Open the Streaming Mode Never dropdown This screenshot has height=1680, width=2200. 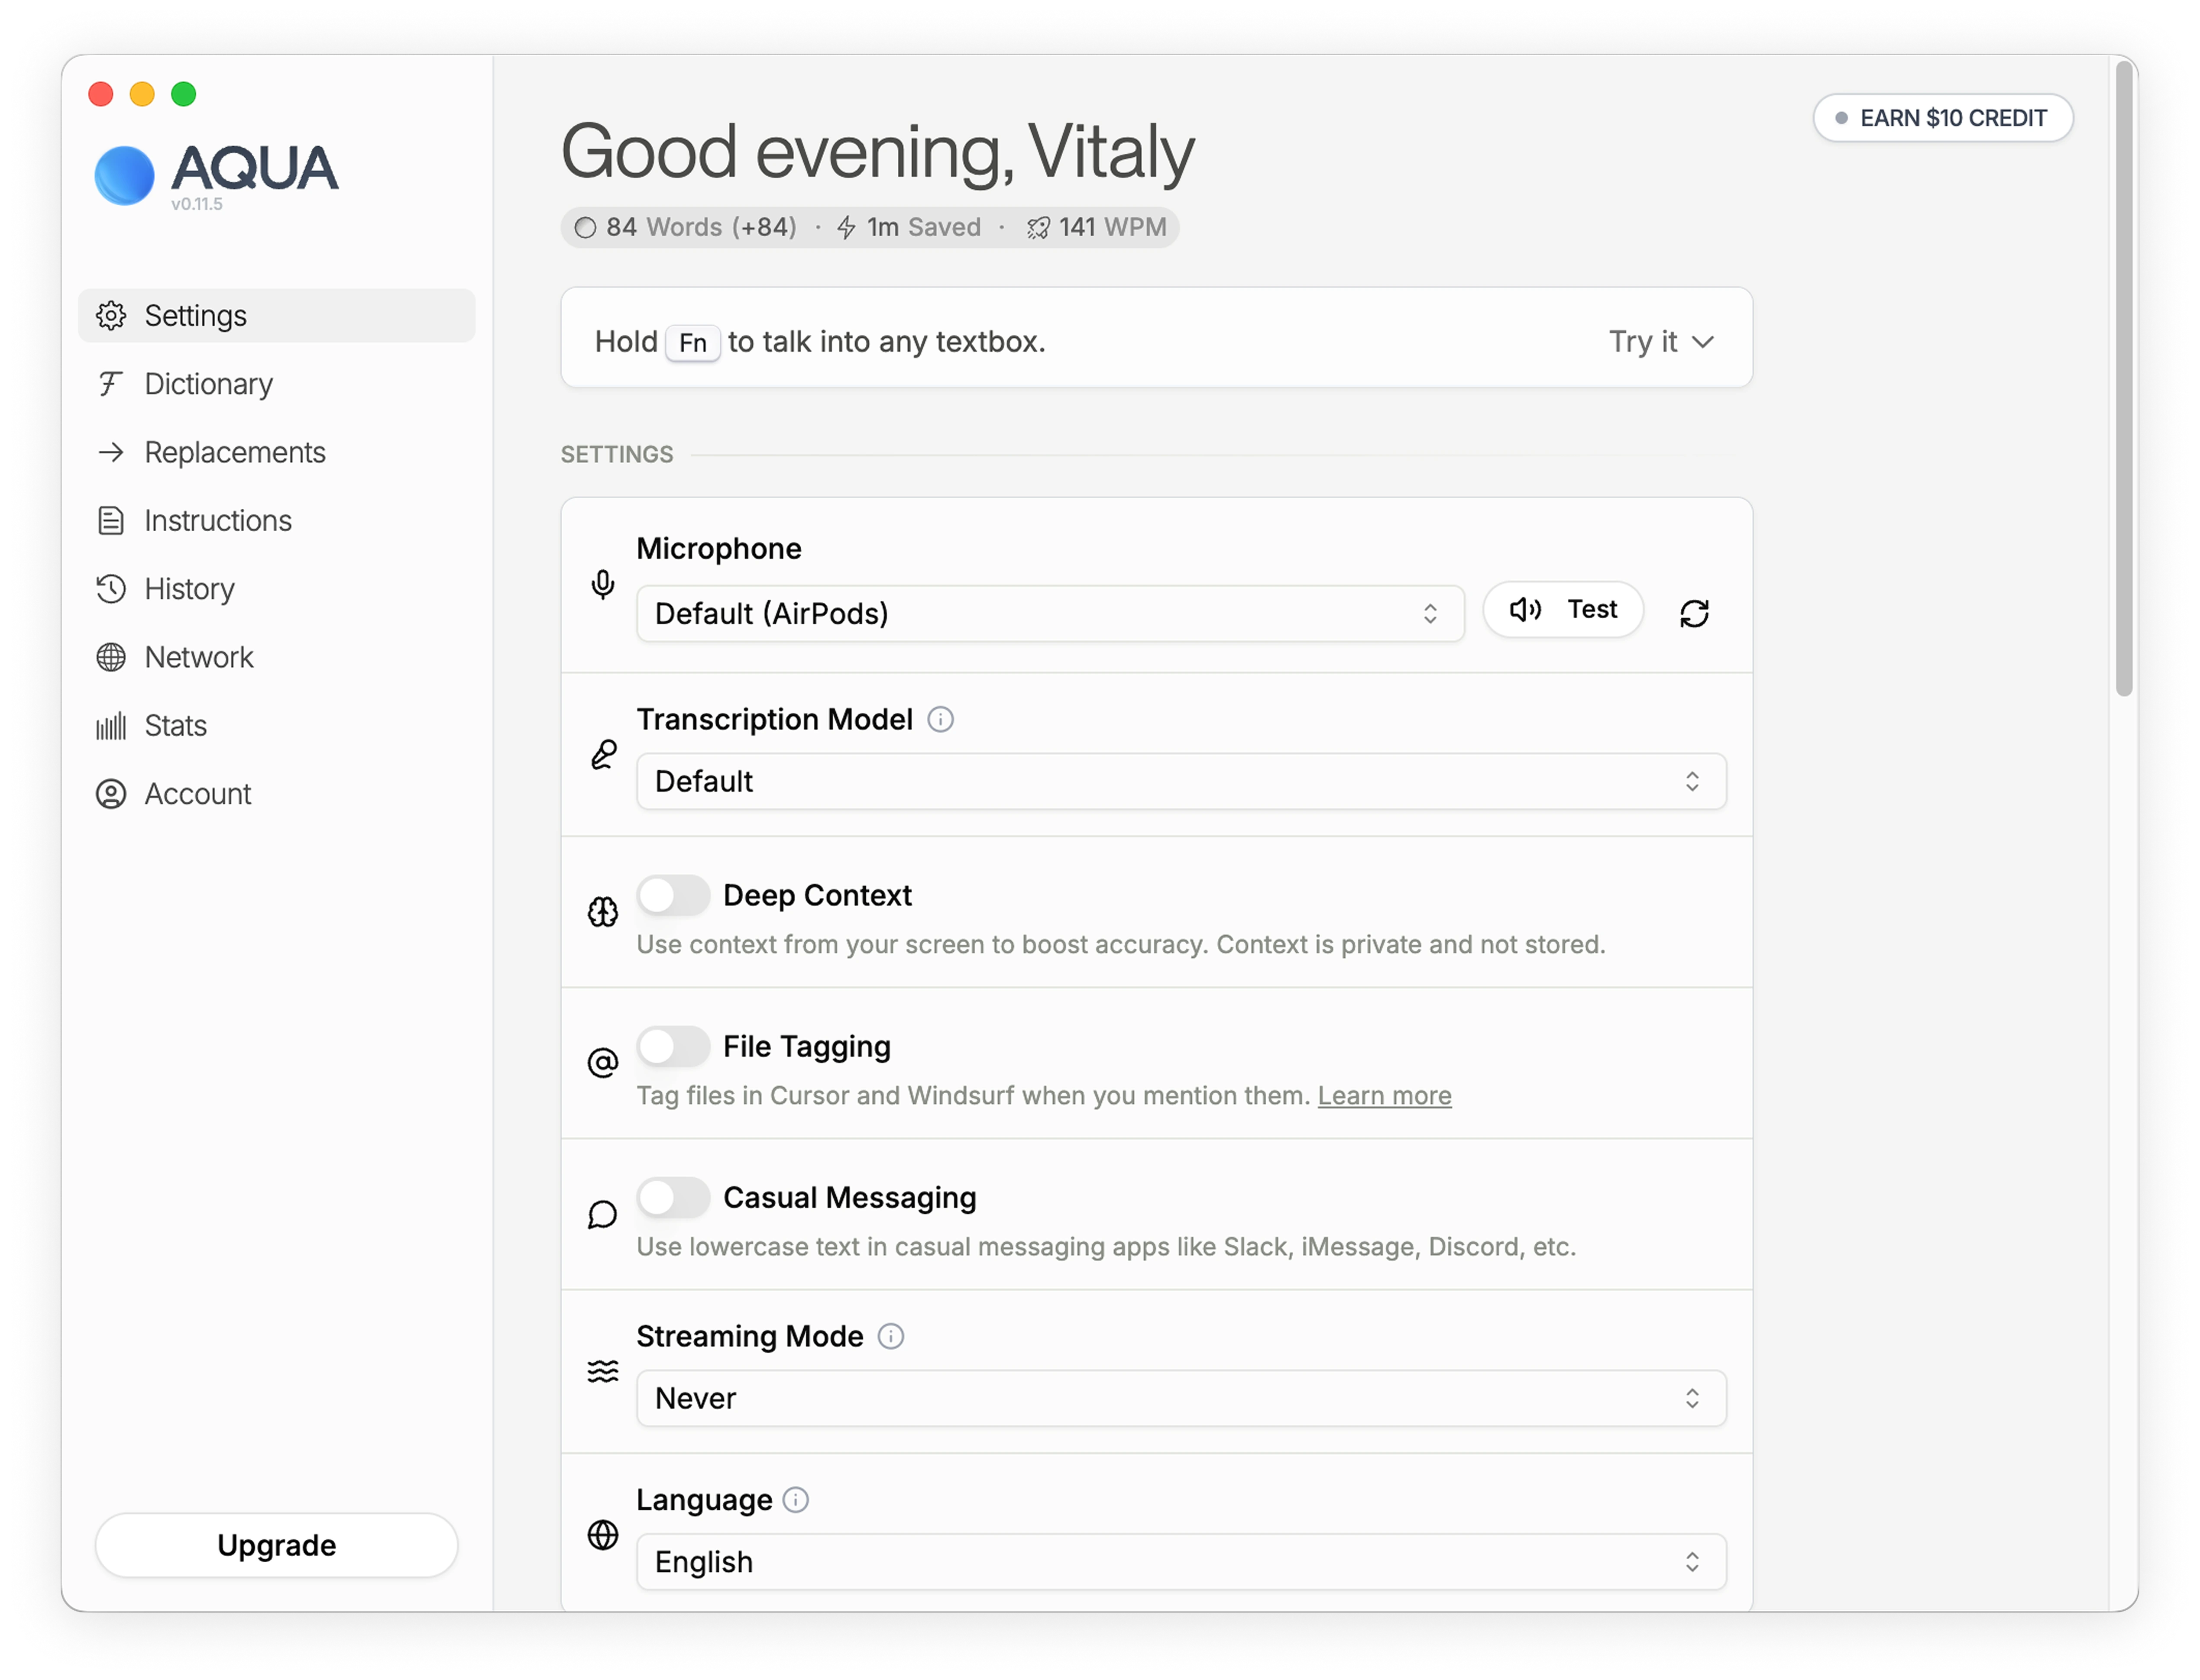click(1181, 1398)
